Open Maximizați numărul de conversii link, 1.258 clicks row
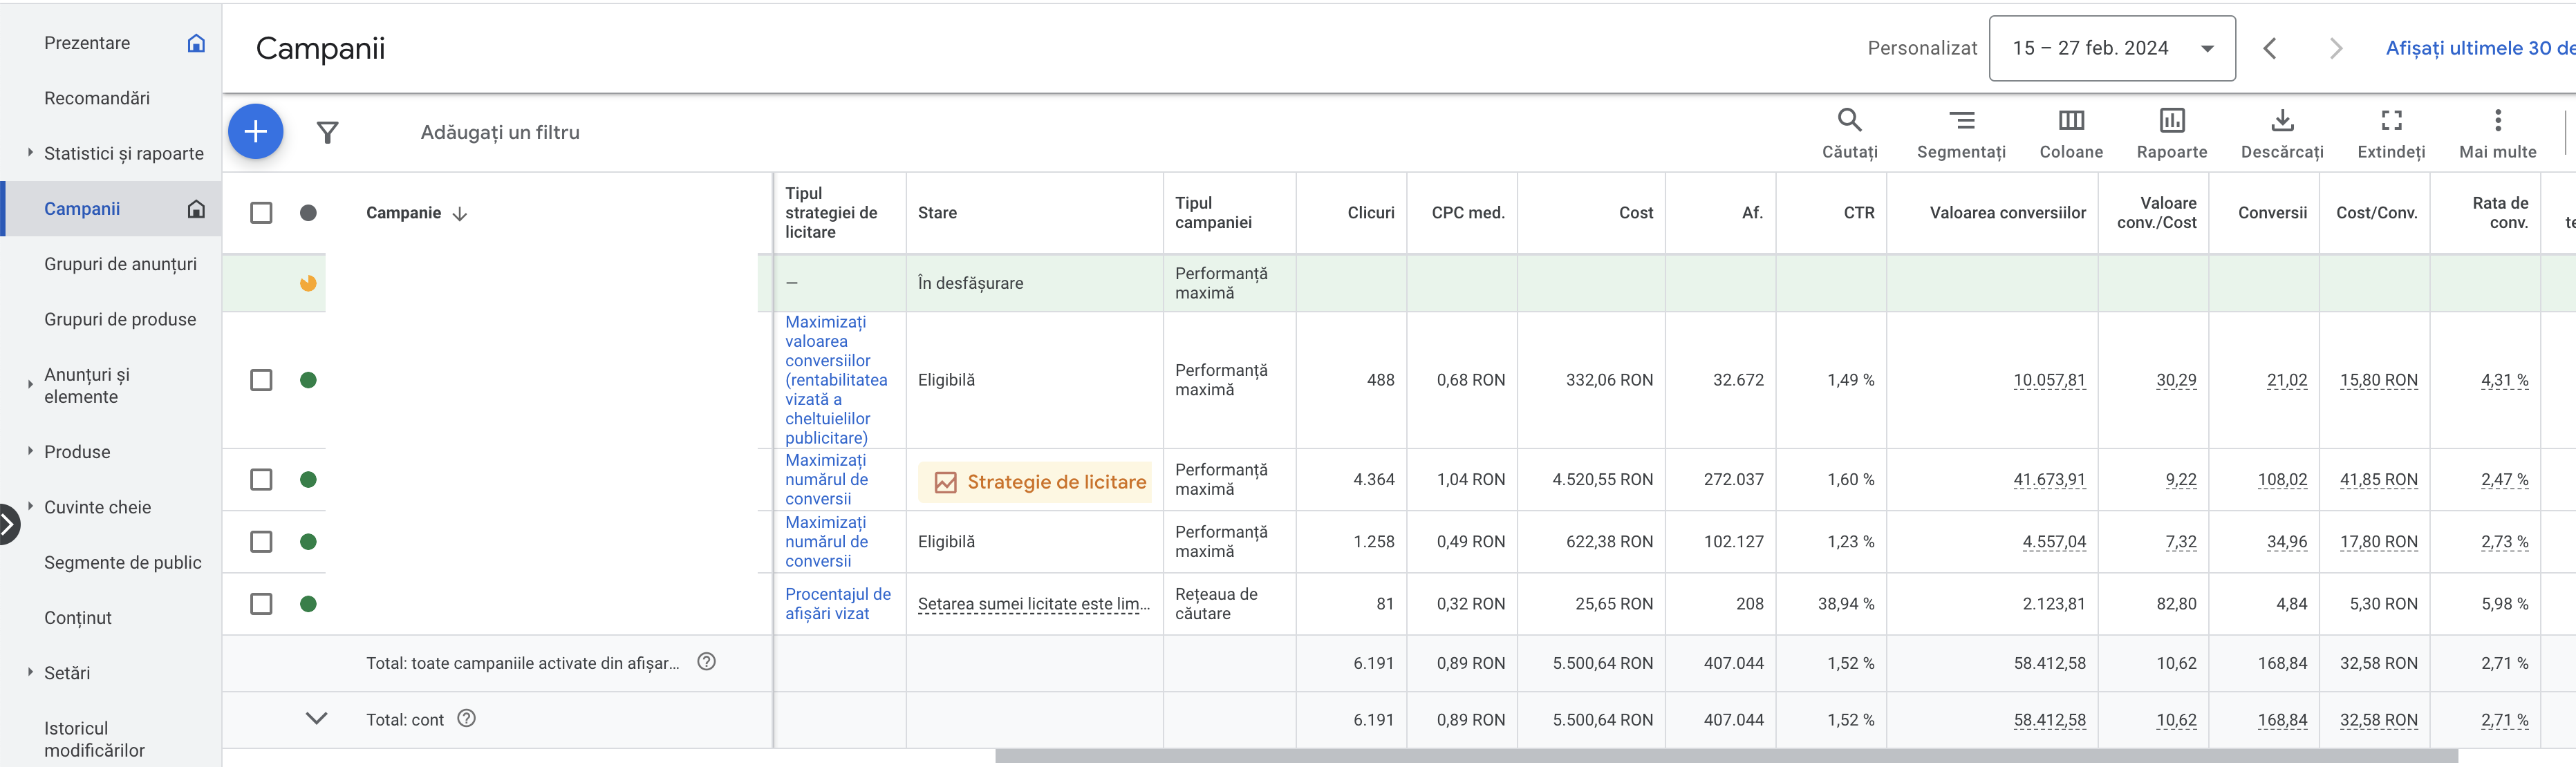The height and width of the screenshot is (767, 2576). pyautogui.click(x=826, y=541)
